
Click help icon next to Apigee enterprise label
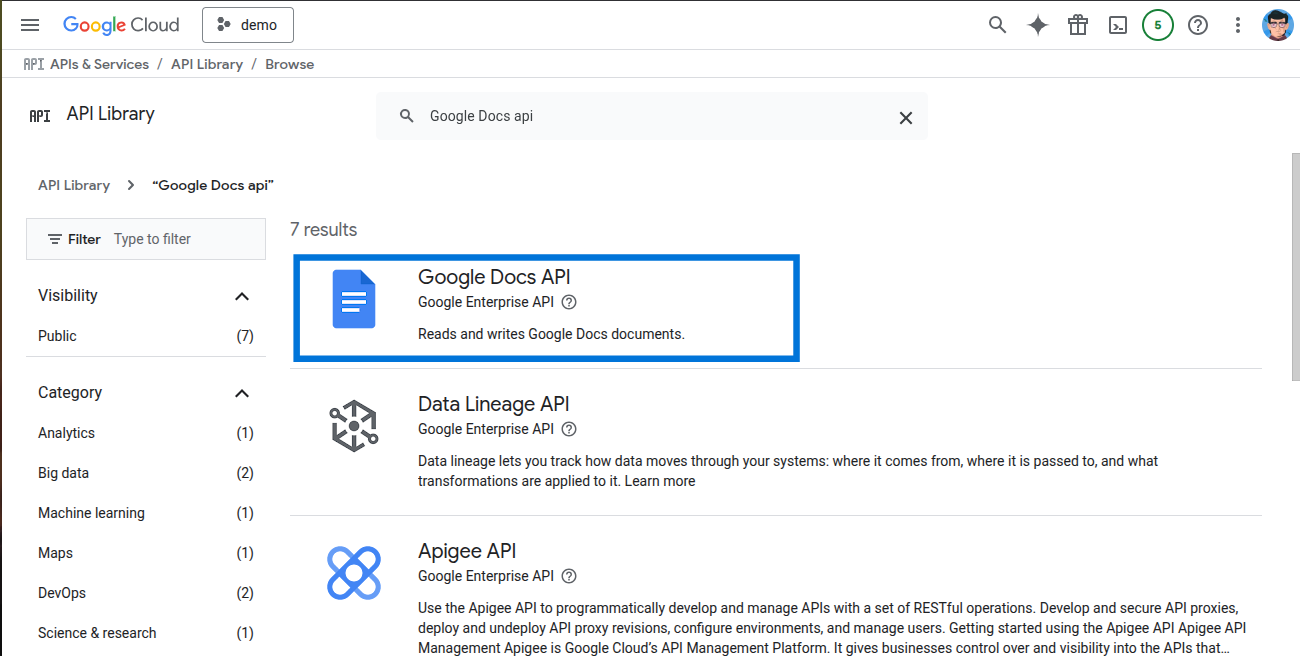coord(569,576)
